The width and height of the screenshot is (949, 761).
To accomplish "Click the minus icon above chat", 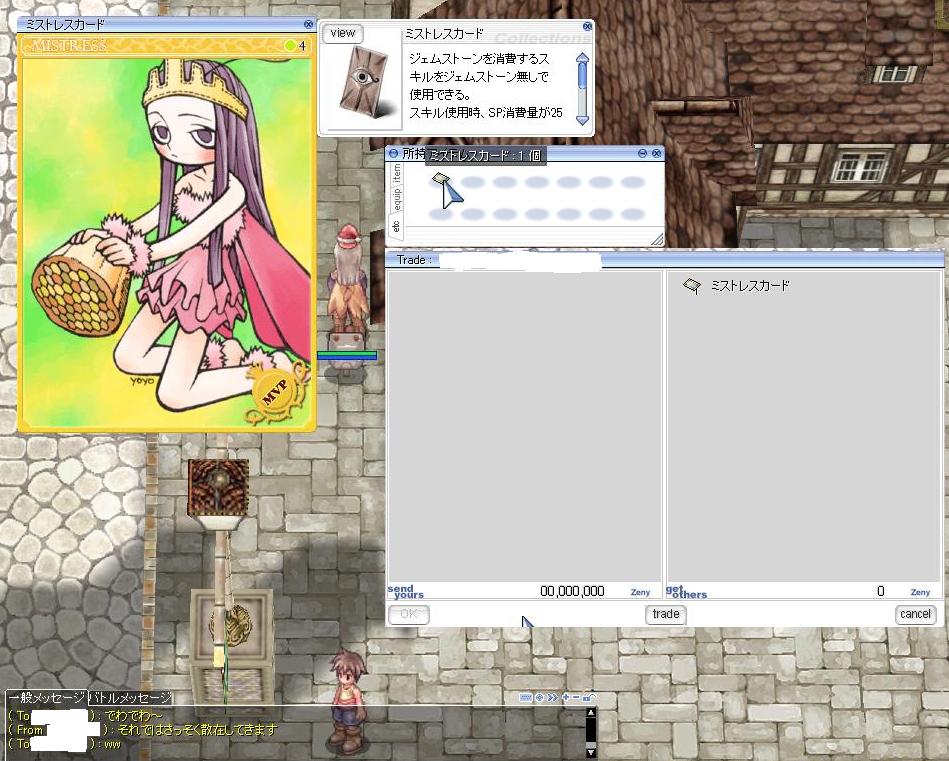I will (x=576, y=697).
